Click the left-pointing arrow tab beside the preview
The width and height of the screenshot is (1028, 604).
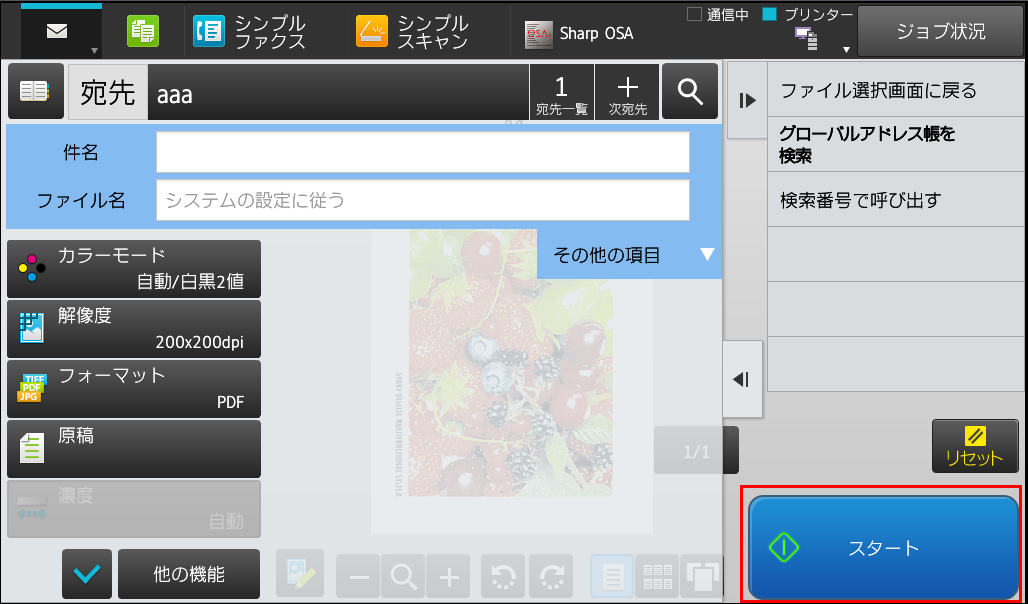click(x=743, y=379)
